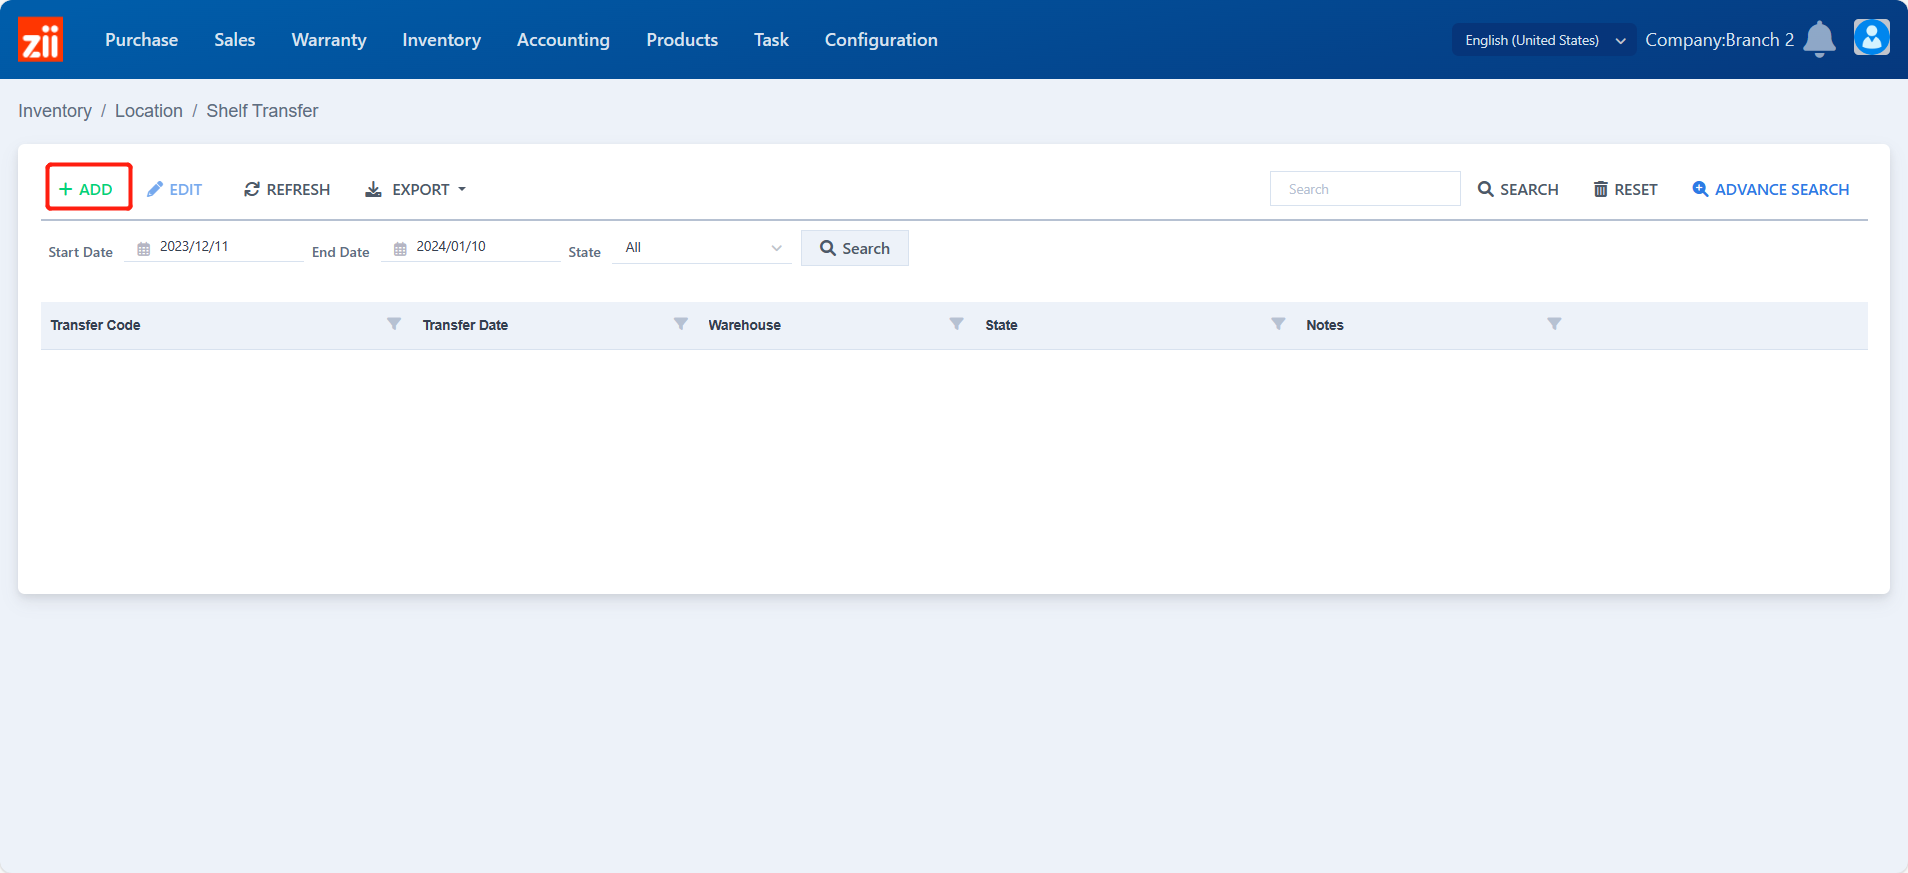Image resolution: width=1908 pixels, height=873 pixels.
Task: Click the Shelf Transfer breadcrumb
Action: pos(262,111)
